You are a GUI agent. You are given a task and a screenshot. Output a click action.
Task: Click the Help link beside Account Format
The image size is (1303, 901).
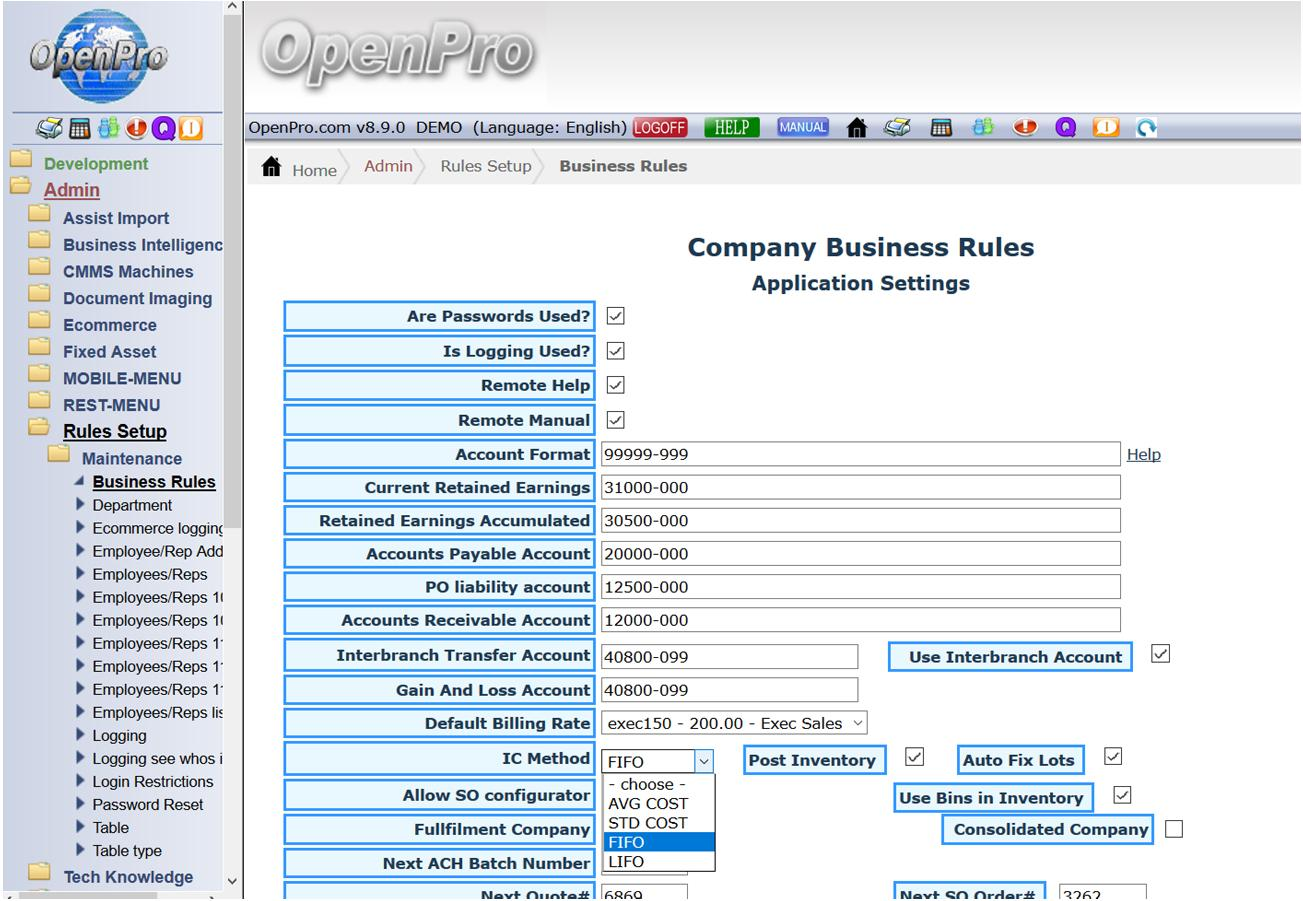(1143, 454)
